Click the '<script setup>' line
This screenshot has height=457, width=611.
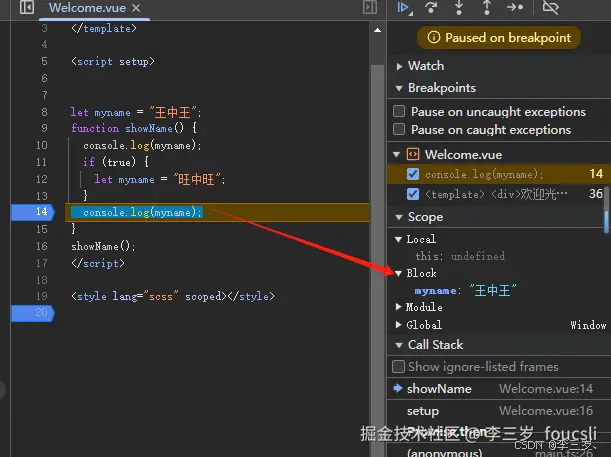coord(113,62)
